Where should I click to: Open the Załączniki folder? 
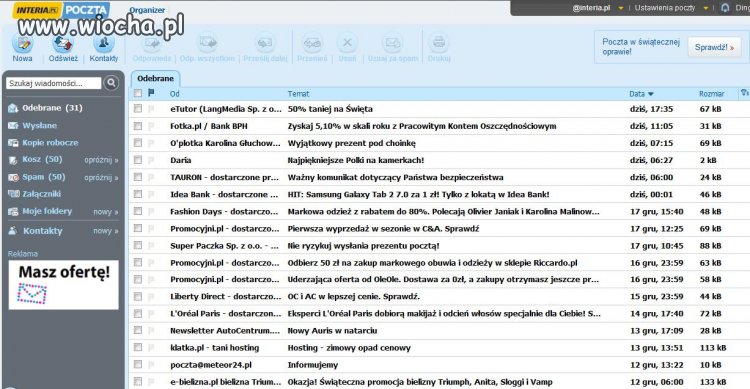[41, 194]
